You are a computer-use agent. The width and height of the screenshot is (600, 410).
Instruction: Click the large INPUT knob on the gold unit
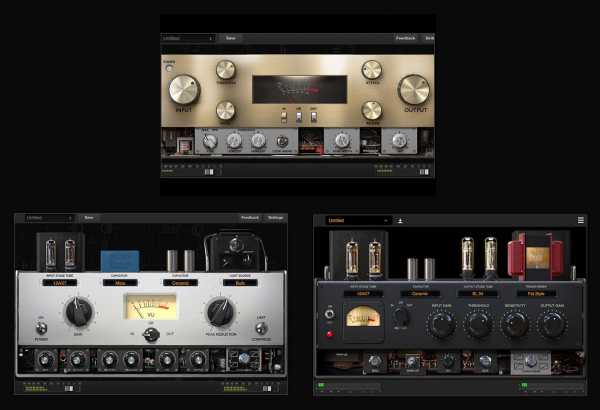(184, 90)
